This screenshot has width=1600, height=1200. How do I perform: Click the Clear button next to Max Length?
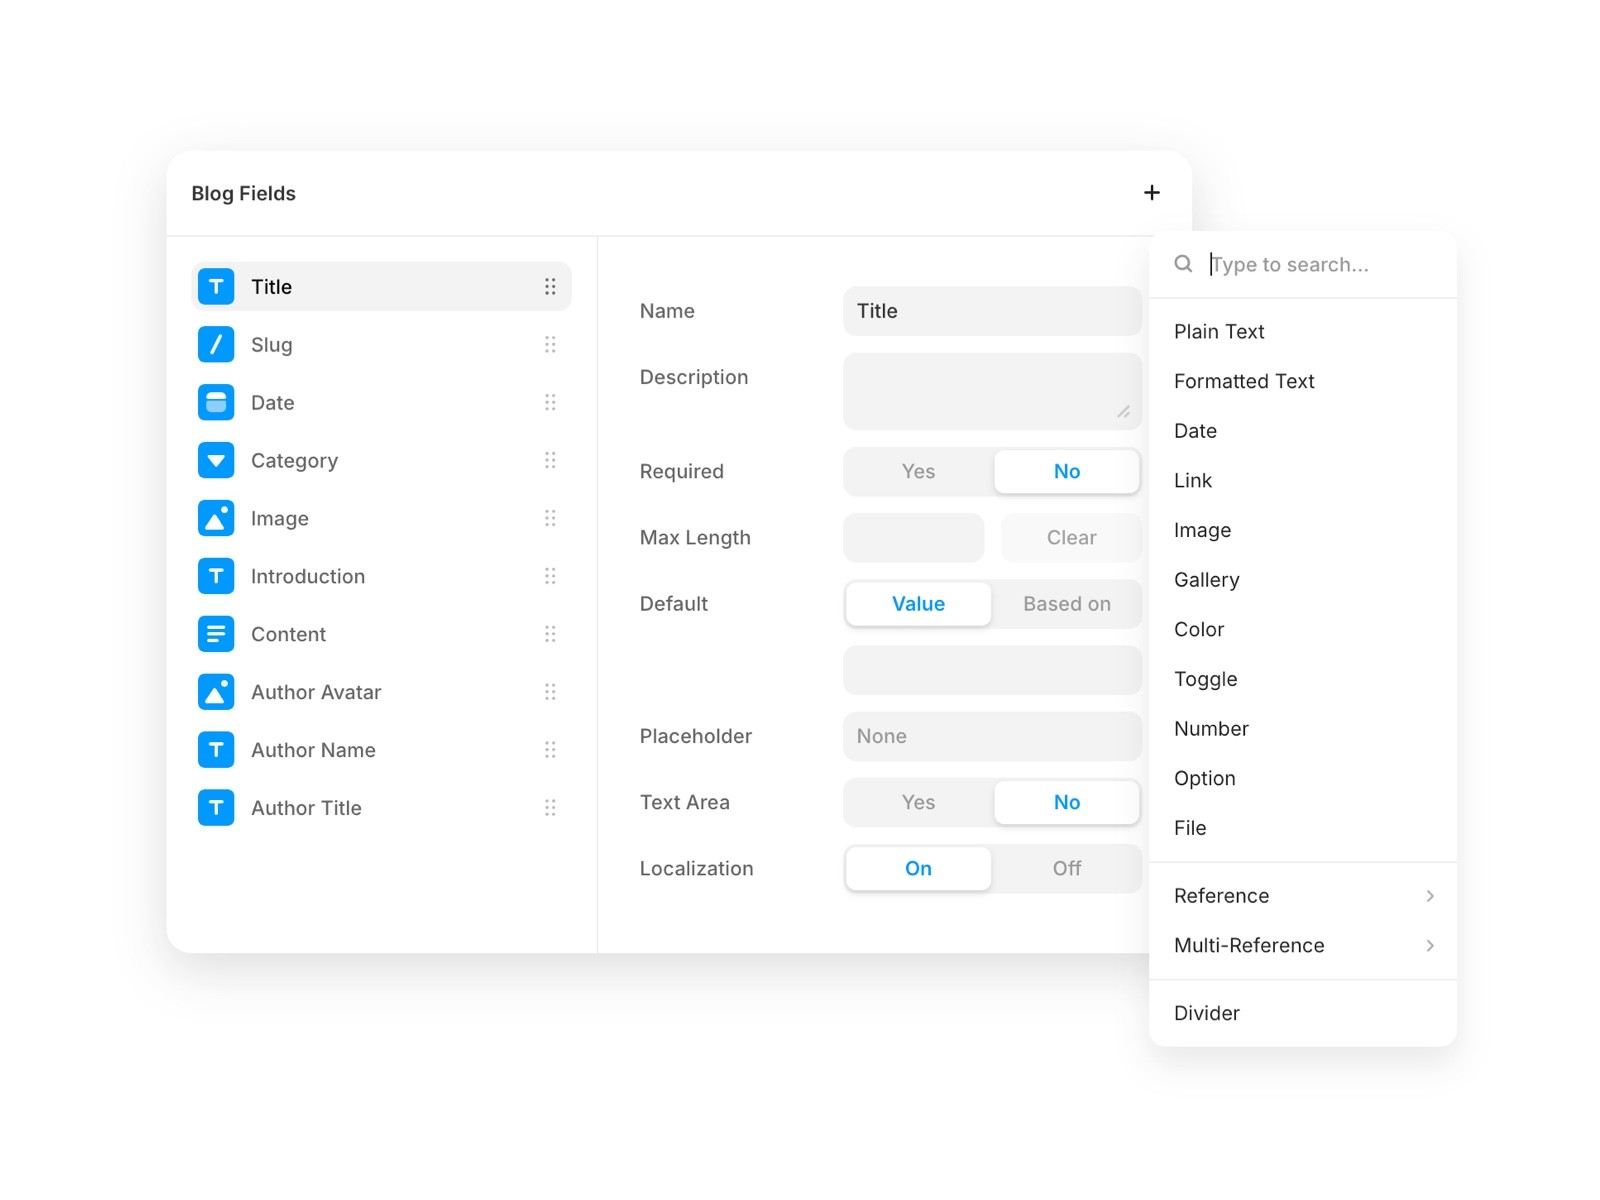(1070, 537)
